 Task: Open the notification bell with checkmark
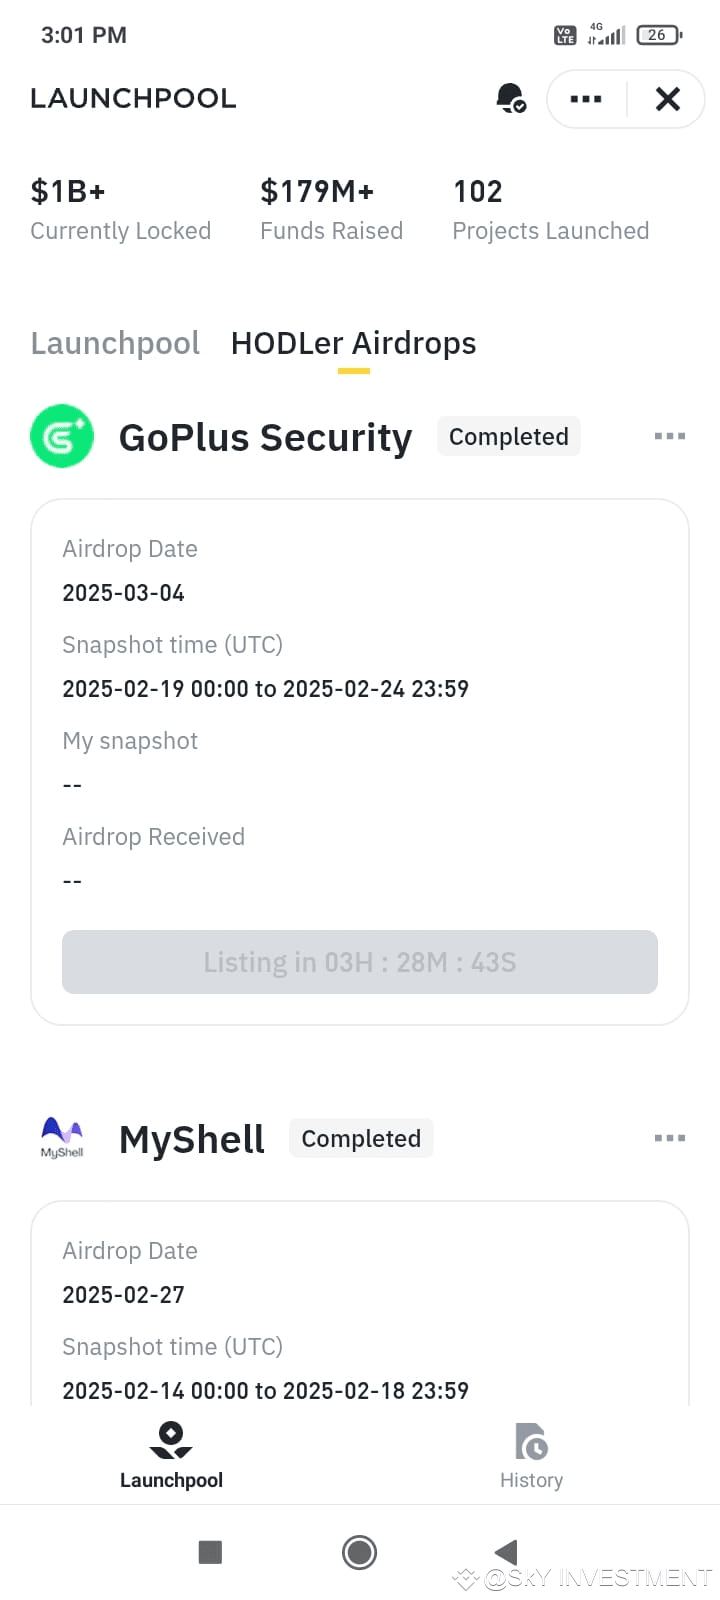coord(511,98)
